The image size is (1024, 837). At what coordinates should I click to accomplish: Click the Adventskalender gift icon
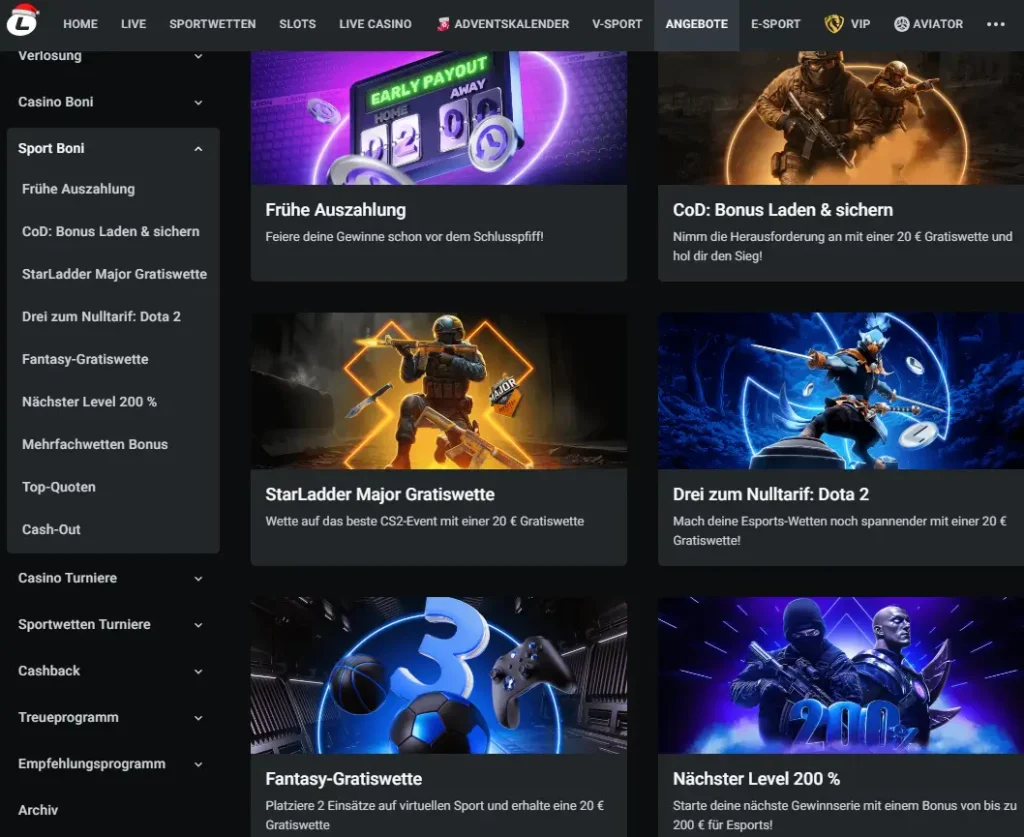point(443,24)
